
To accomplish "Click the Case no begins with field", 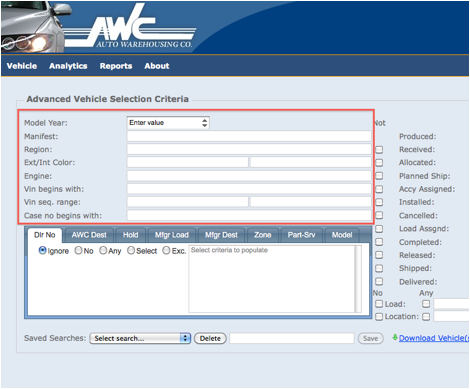I will click(249, 215).
